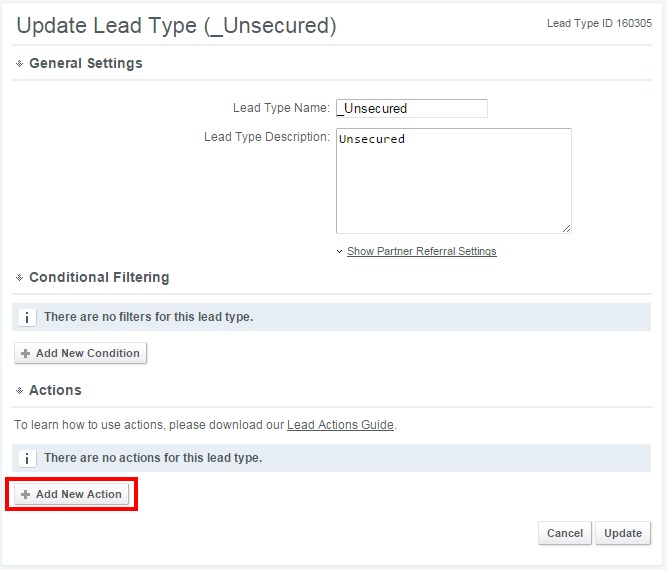667x570 pixels.
Task: Open the Lead Actions Guide link
Action: point(340,425)
